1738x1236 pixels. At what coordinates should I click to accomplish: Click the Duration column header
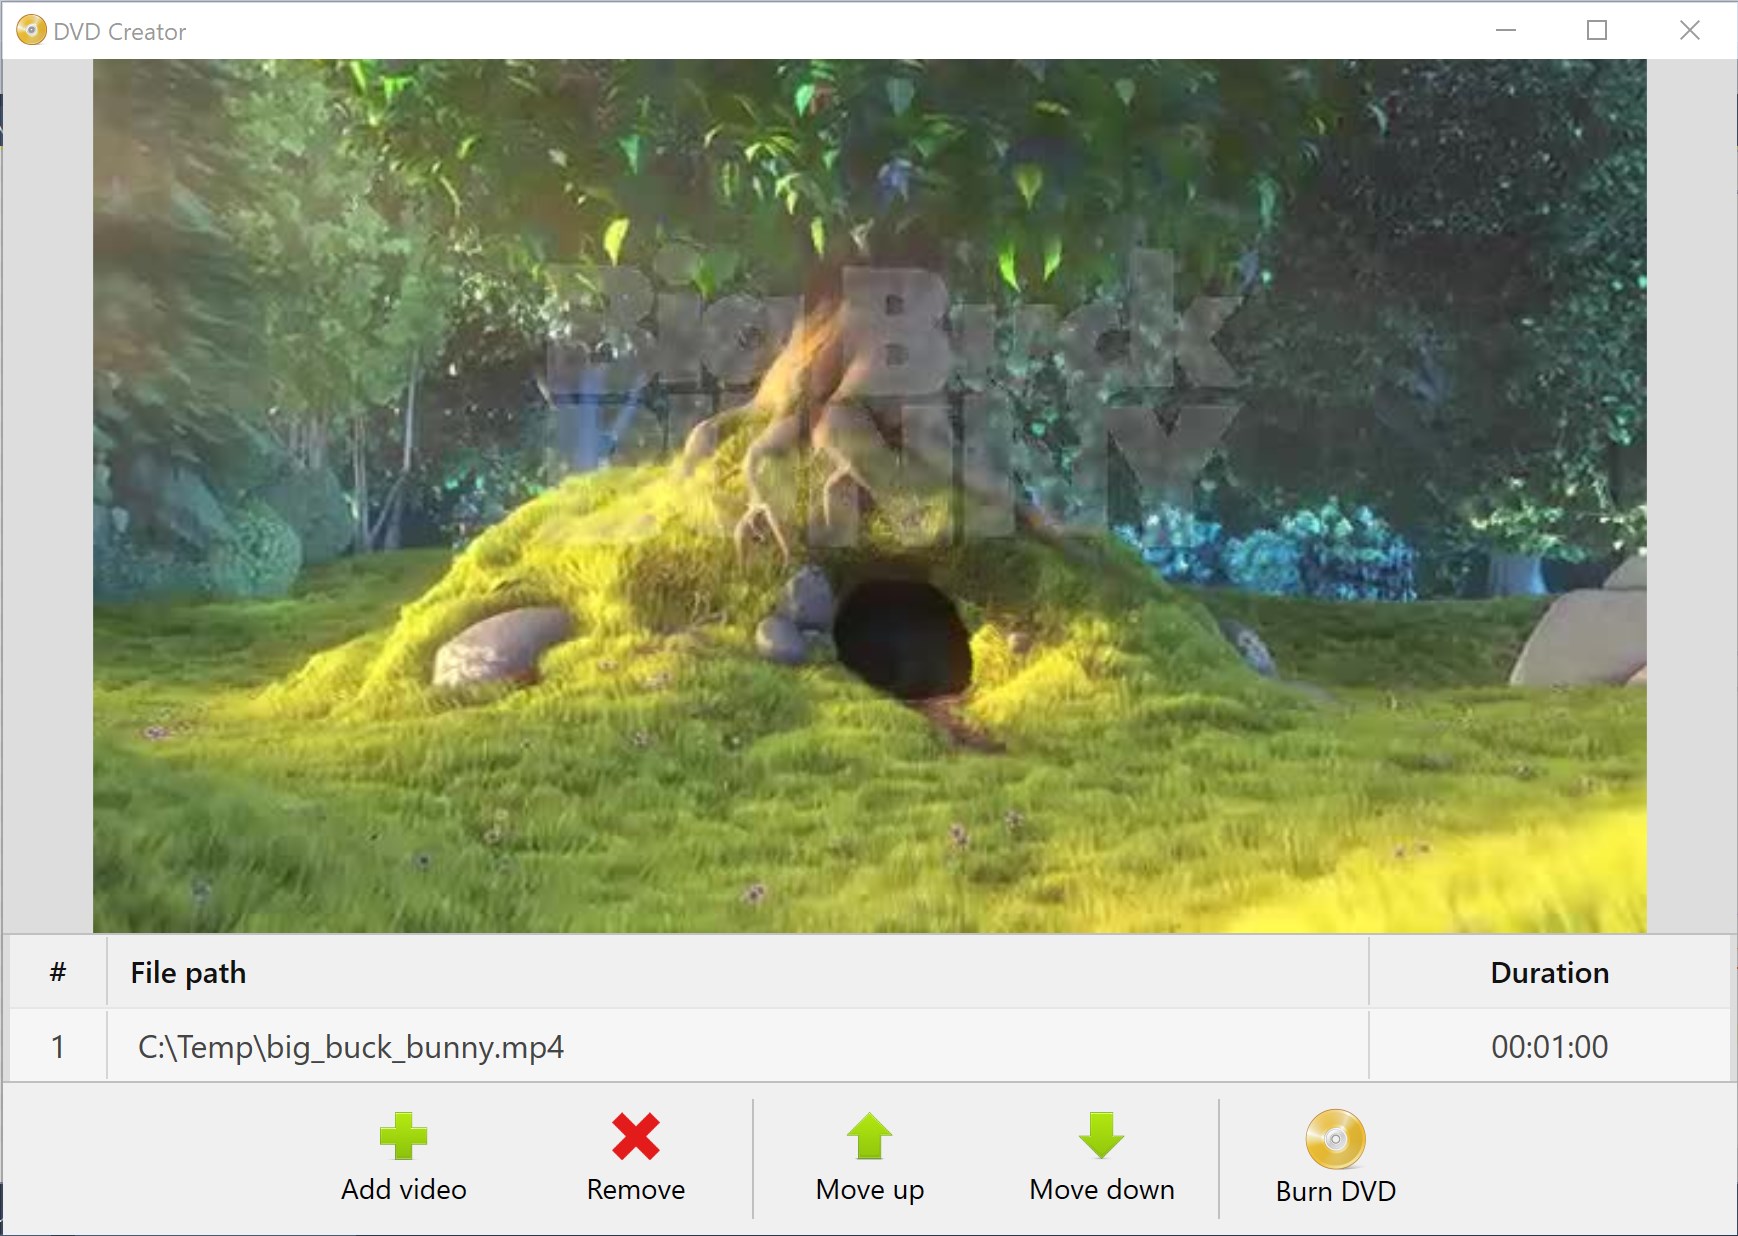click(1549, 972)
